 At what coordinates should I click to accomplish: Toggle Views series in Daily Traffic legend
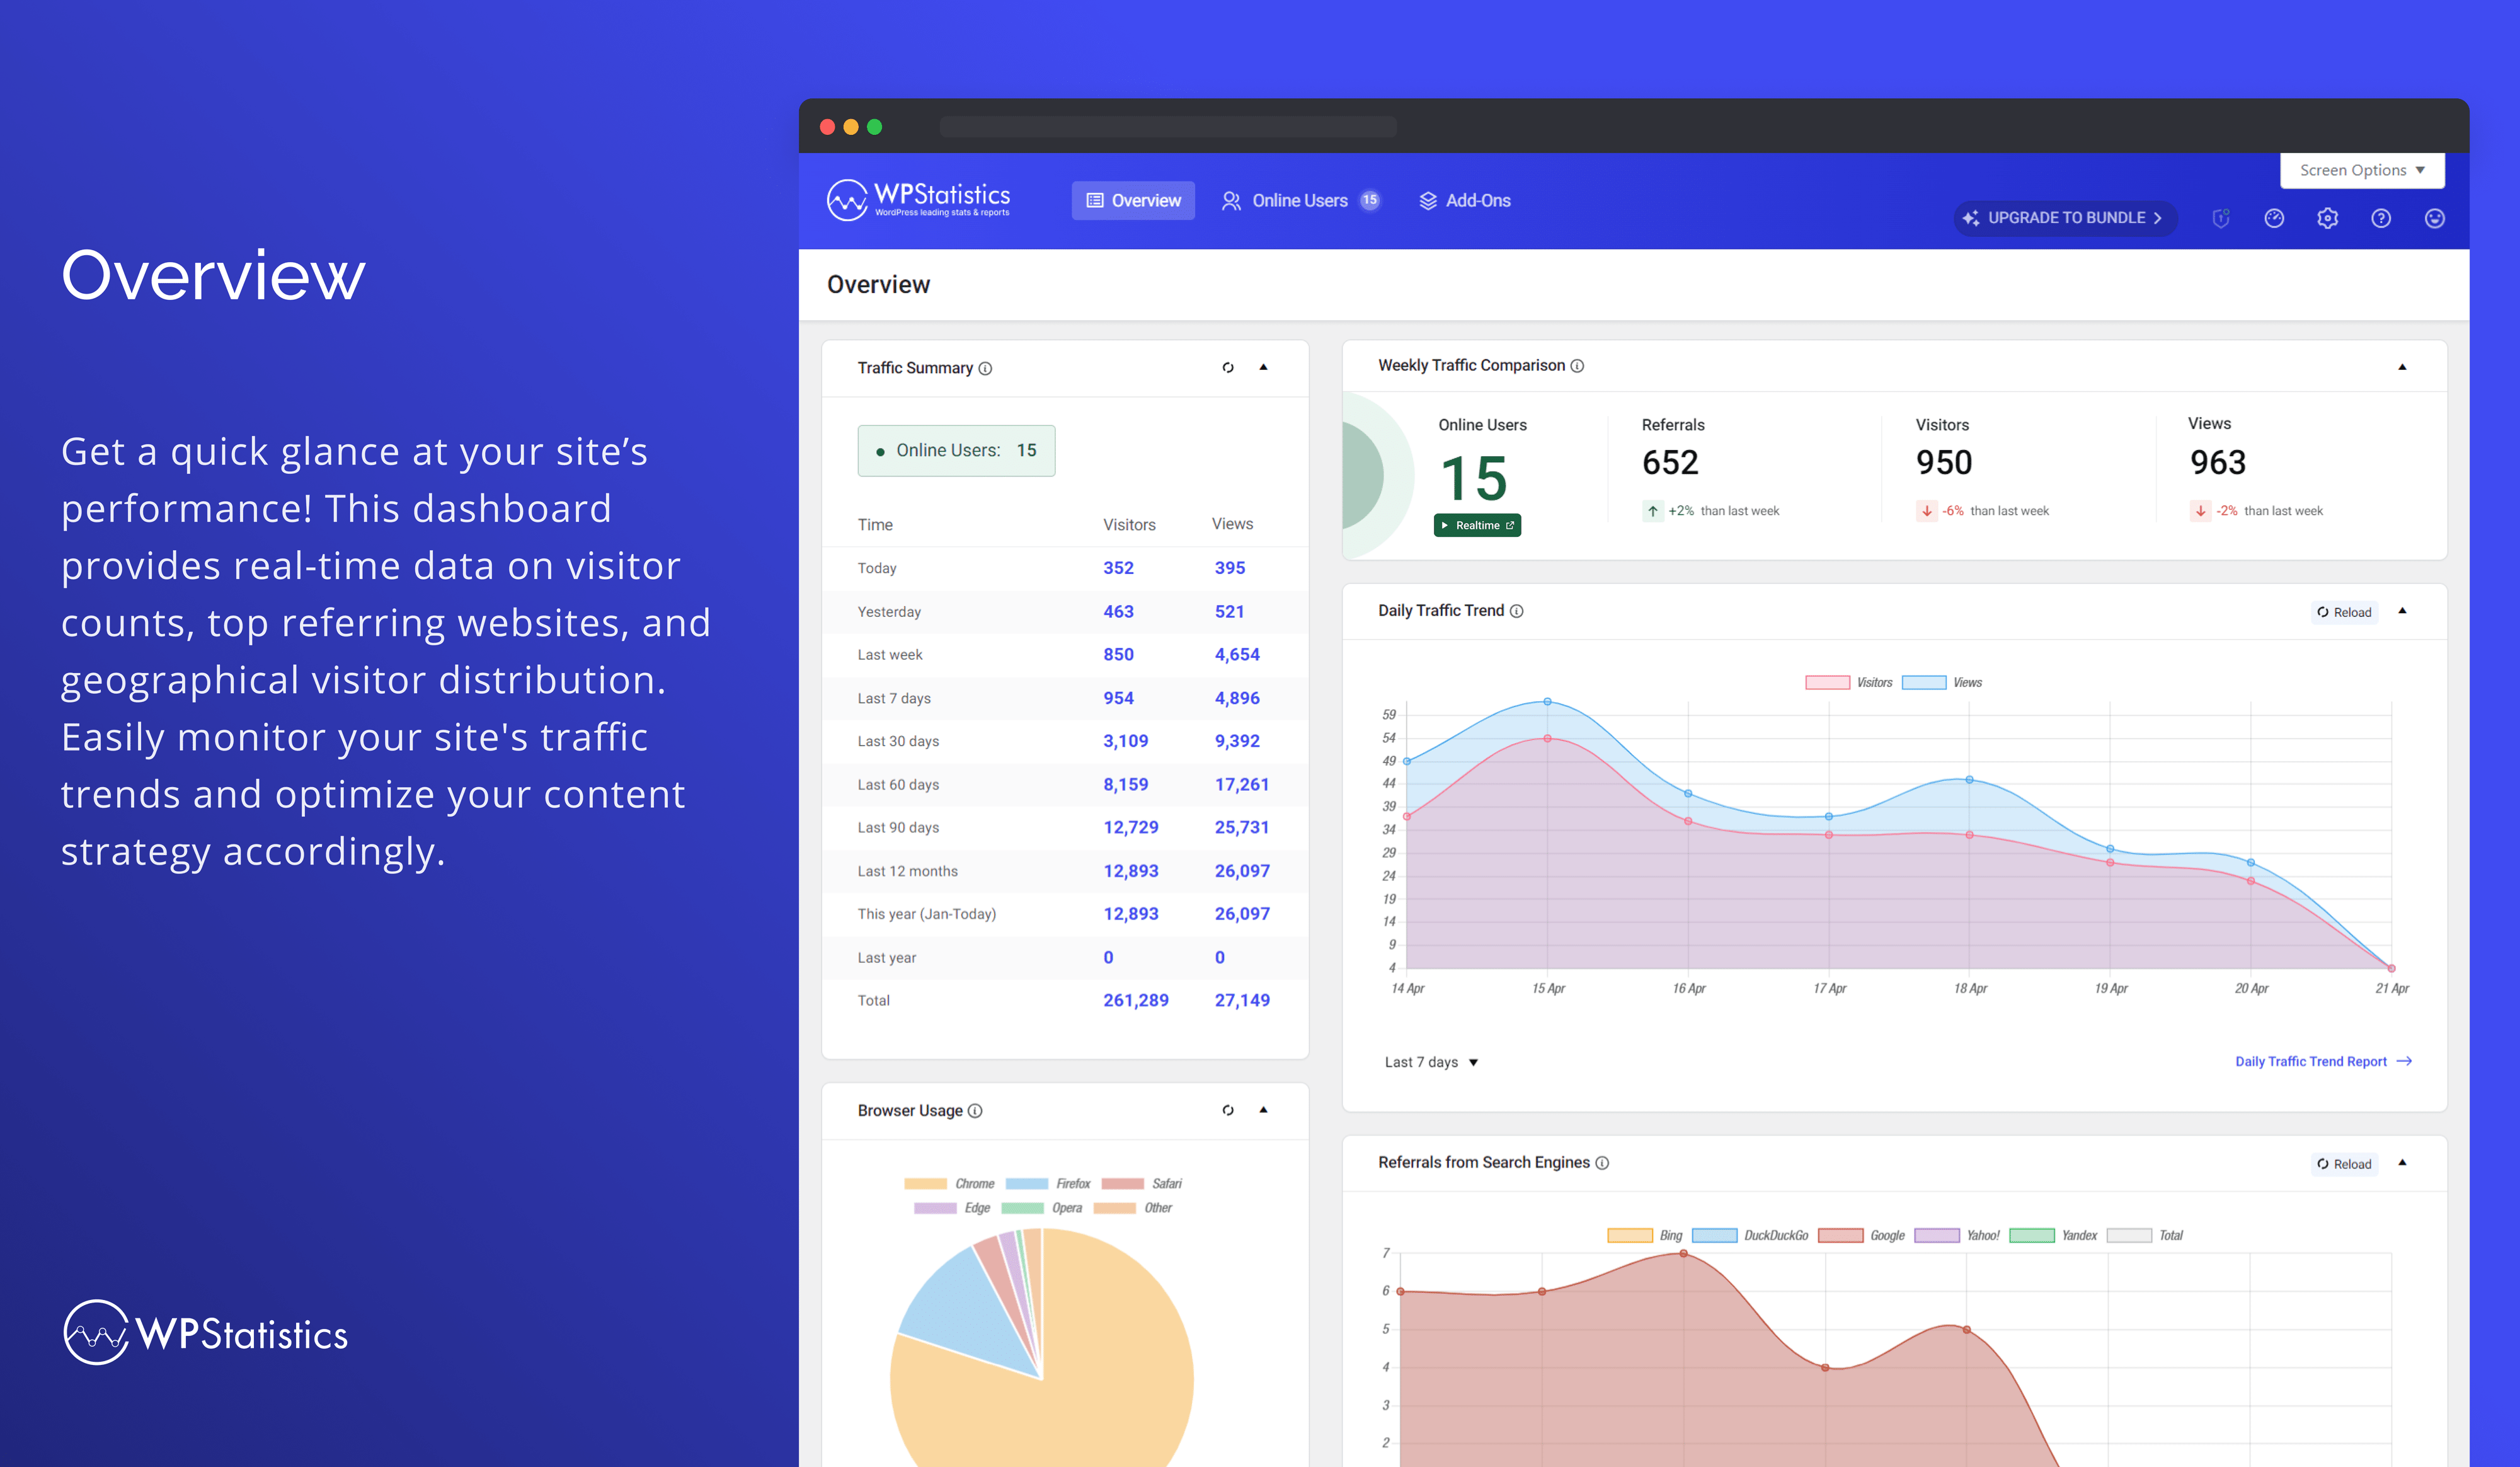(x=1941, y=683)
